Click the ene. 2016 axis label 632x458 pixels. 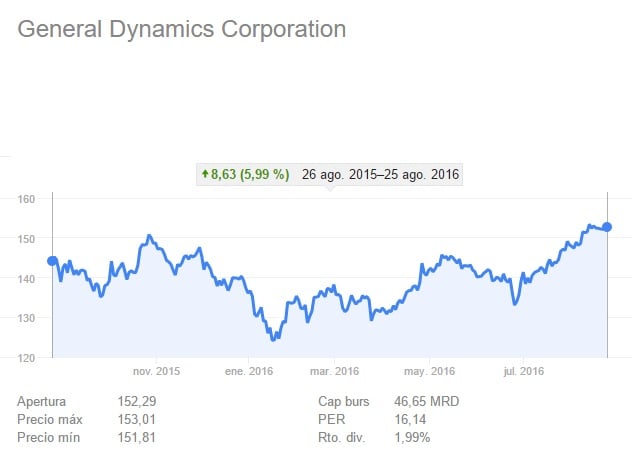[248, 371]
